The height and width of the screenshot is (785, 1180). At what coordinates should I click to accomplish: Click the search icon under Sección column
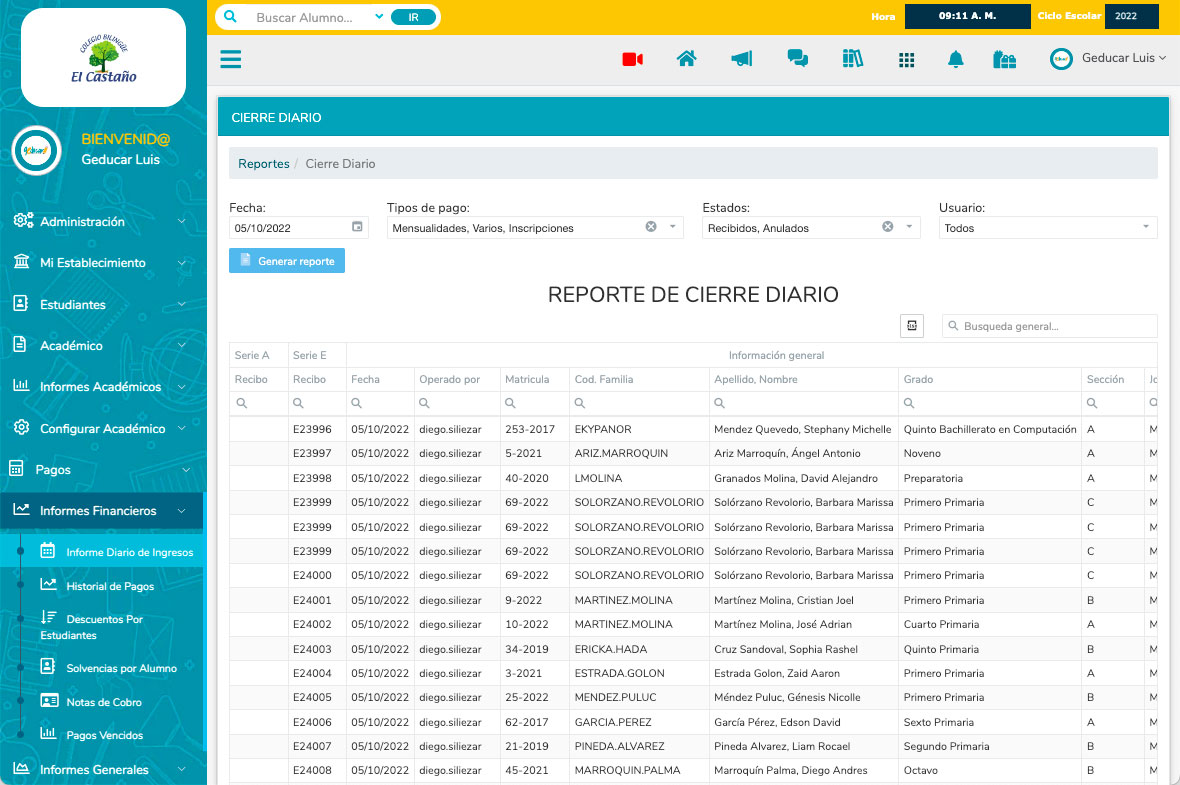point(1092,403)
